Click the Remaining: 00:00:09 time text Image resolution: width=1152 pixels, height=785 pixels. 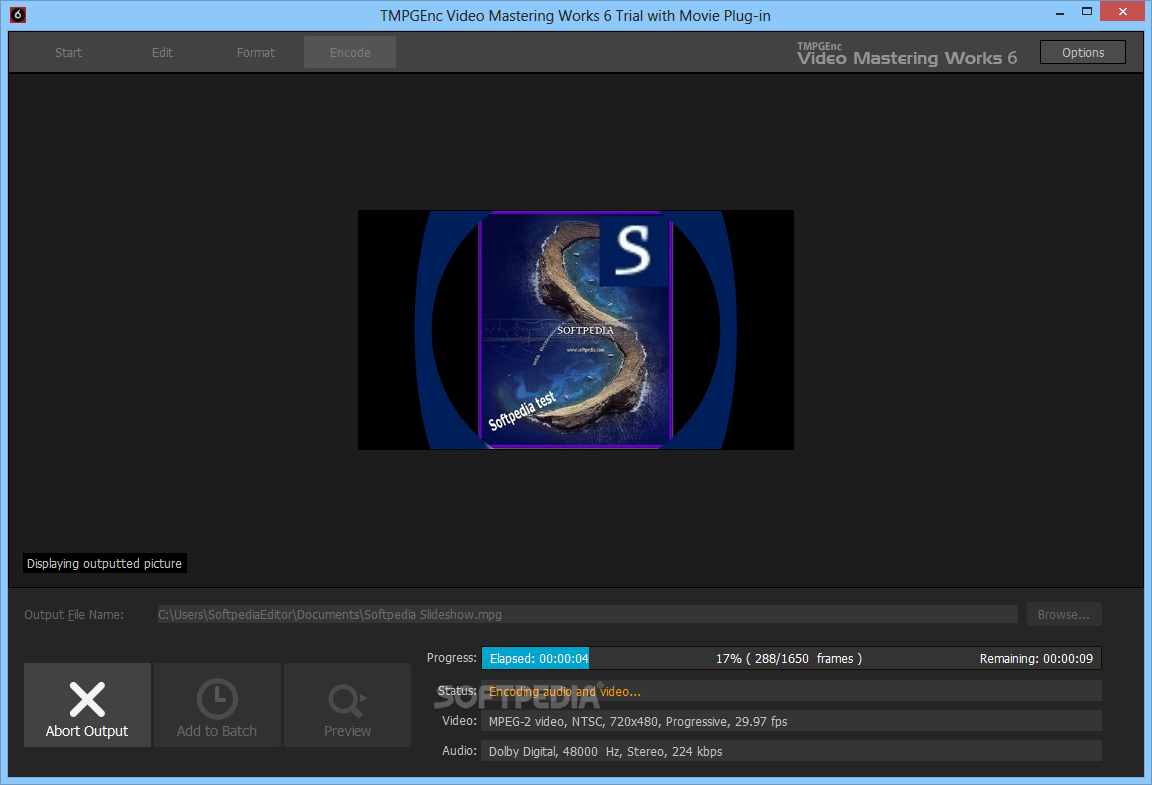1036,659
